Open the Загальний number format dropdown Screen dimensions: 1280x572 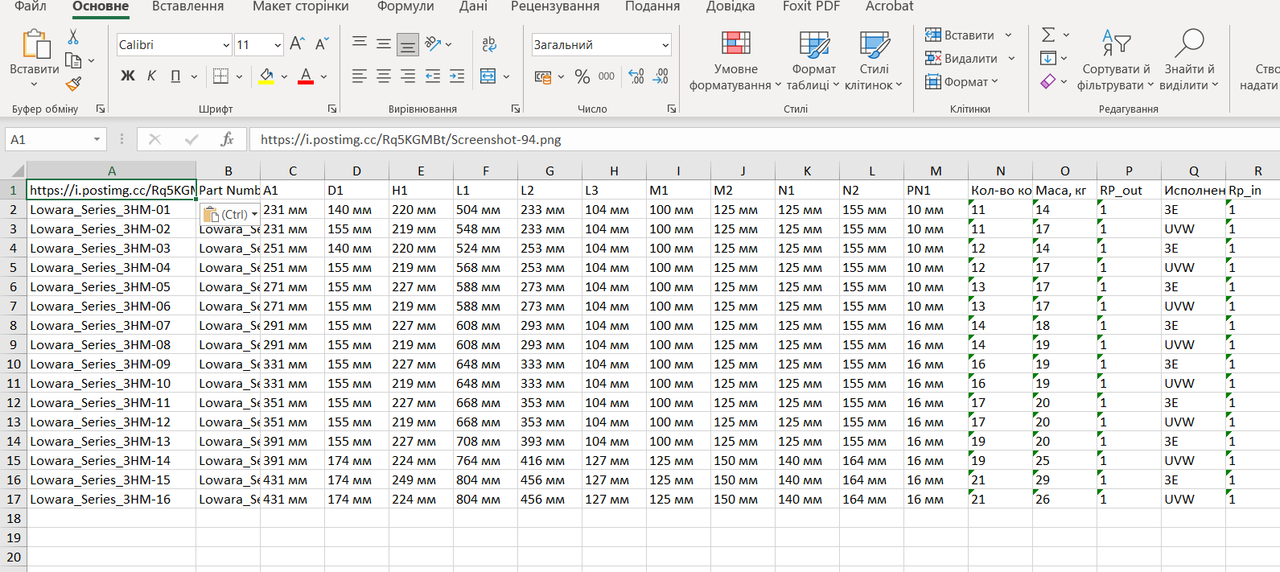pyautogui.click(x=665, y=45)
